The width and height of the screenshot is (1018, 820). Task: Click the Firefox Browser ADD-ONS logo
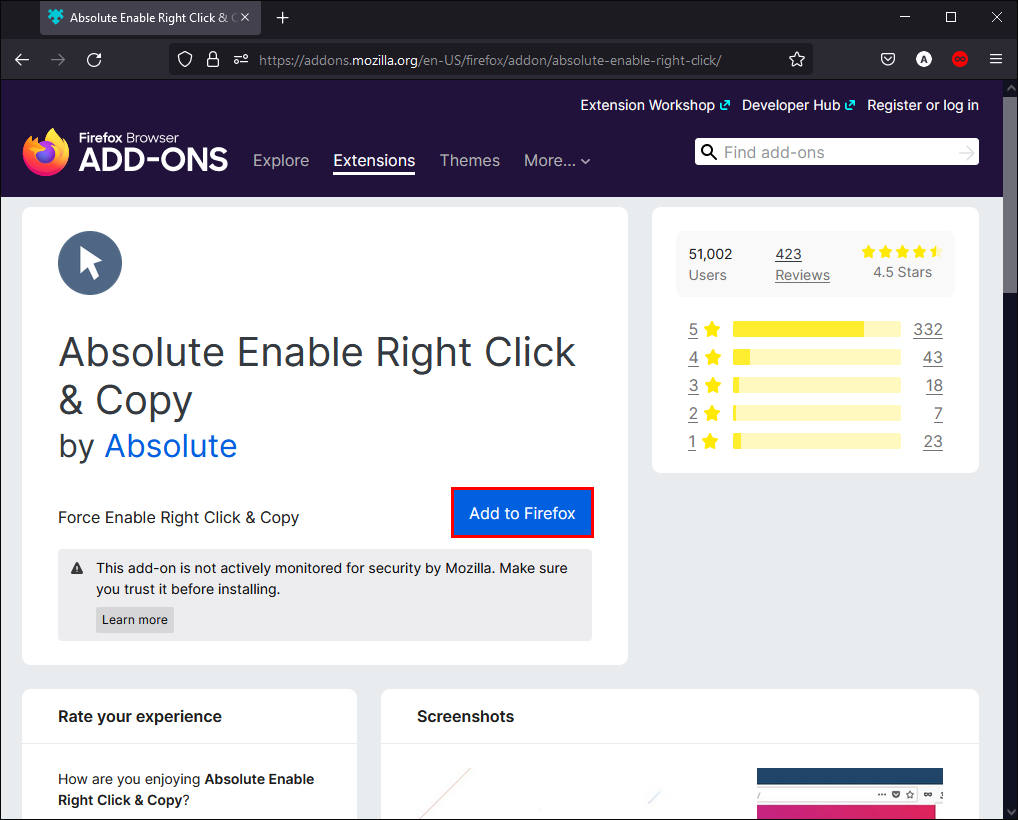[125, 153]
